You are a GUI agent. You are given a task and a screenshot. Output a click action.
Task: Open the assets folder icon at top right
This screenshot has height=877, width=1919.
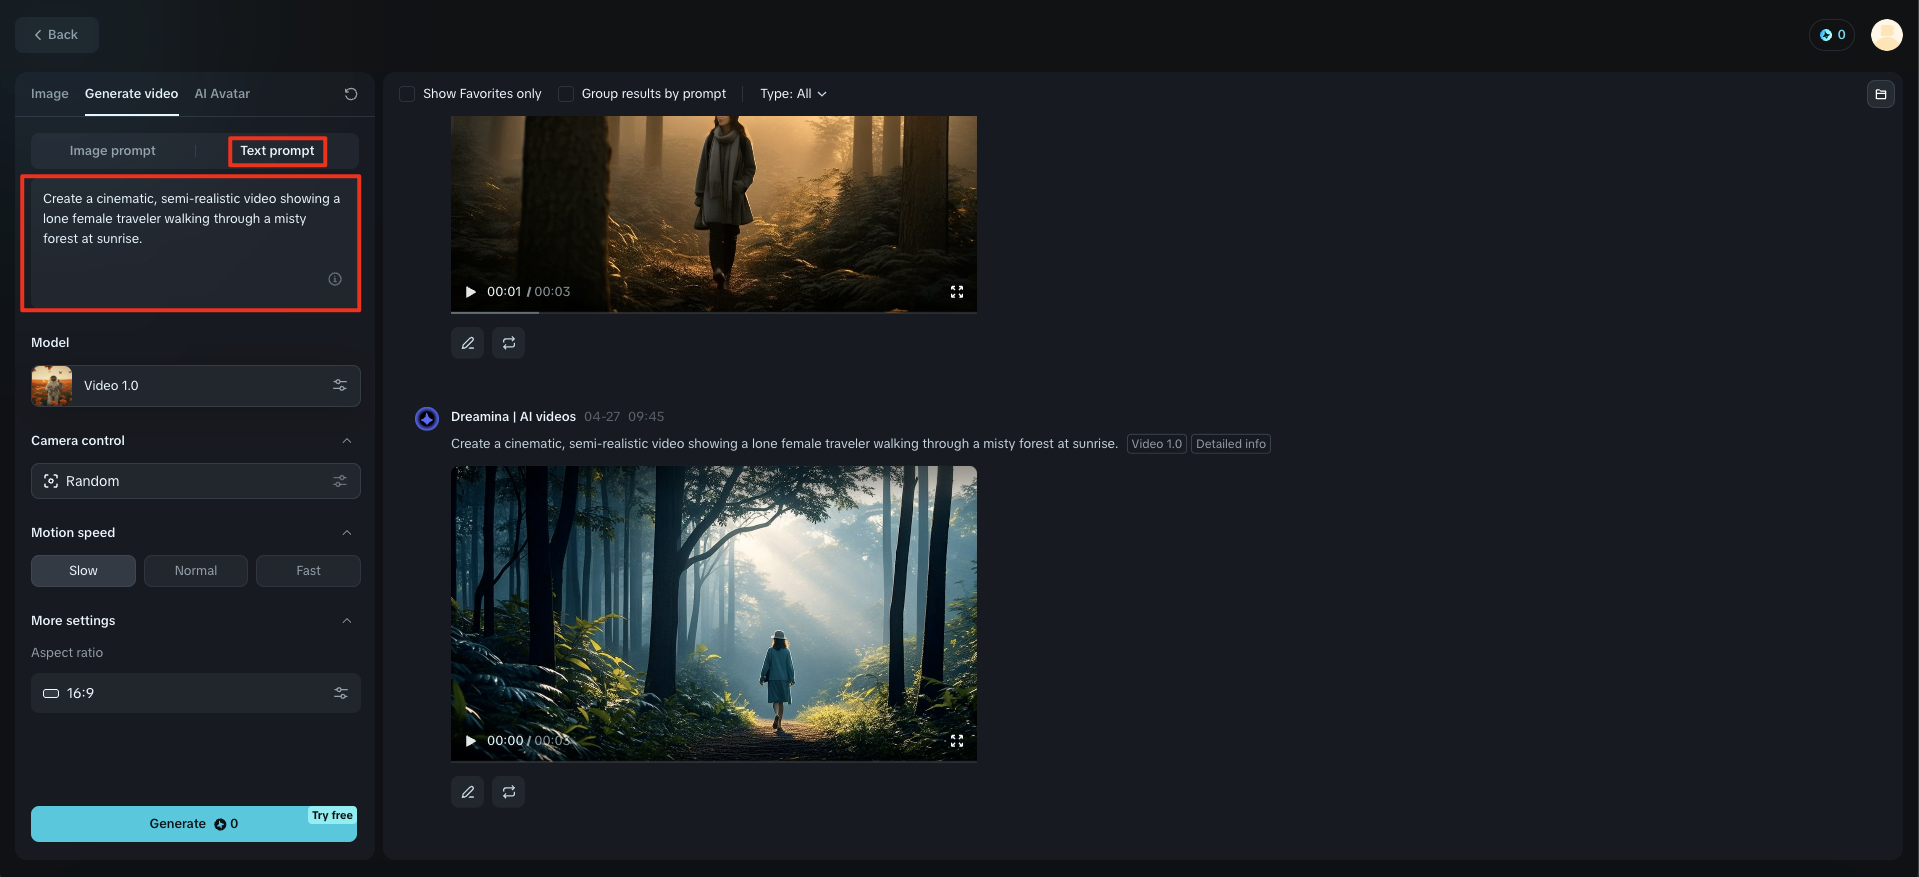tap(1881, 94)
